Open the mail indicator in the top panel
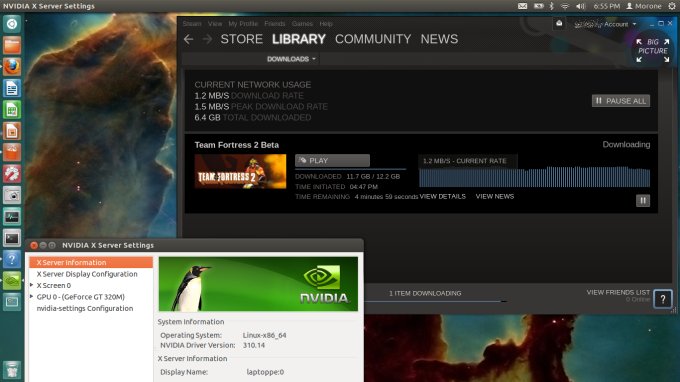 pyautogui.click(x=523, y=6)
